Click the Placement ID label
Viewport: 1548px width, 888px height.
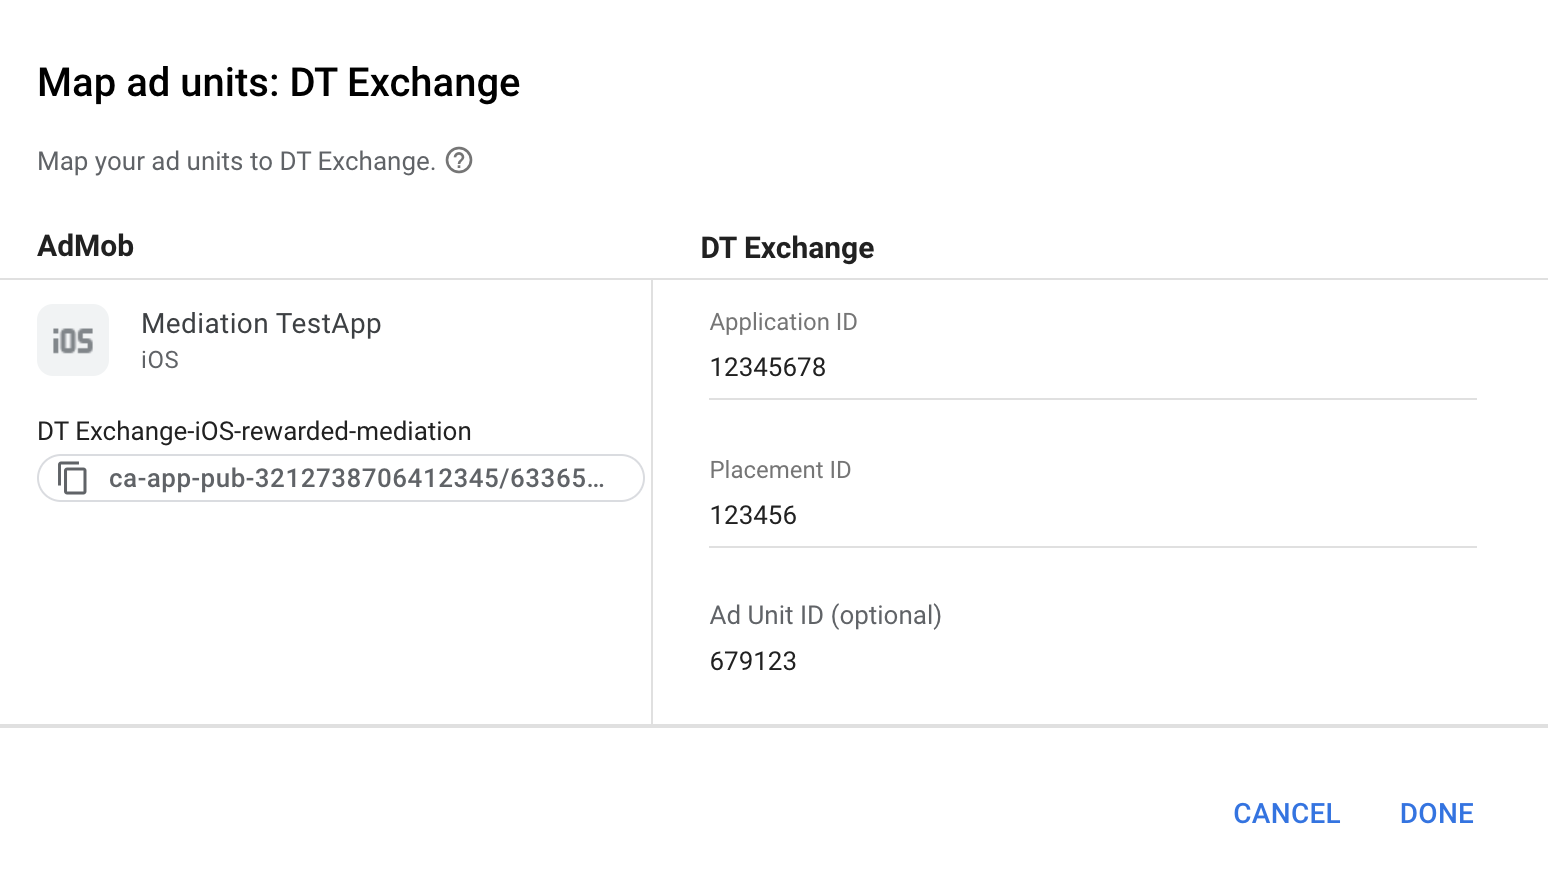click(780, 470)
